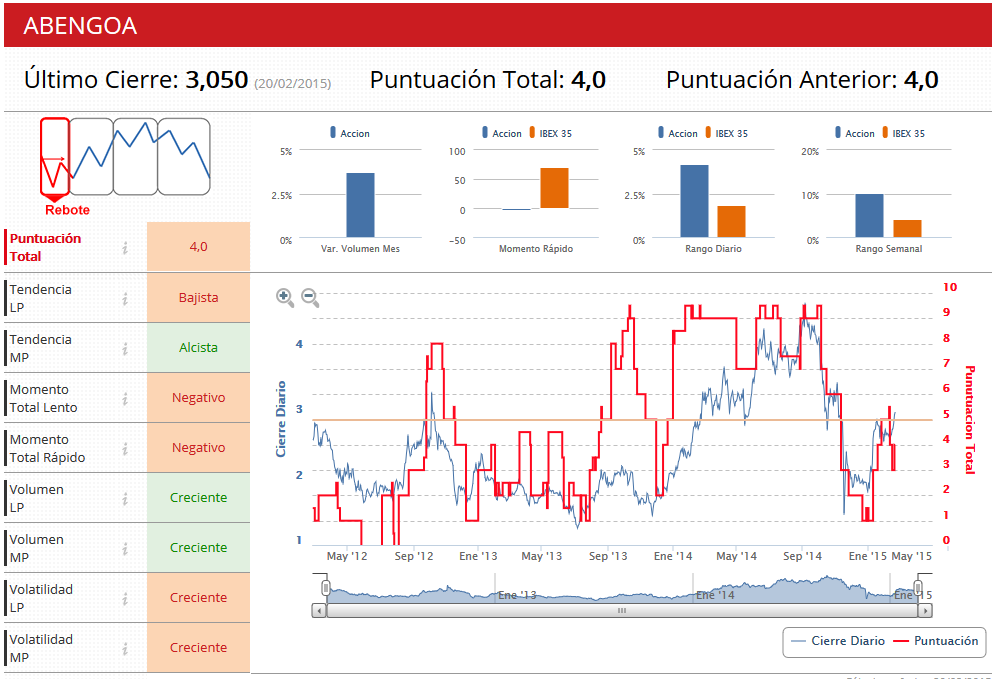Click the navigator horizontal scrollbar thumb
Viewport: 999px width, 679px height.
622,611
